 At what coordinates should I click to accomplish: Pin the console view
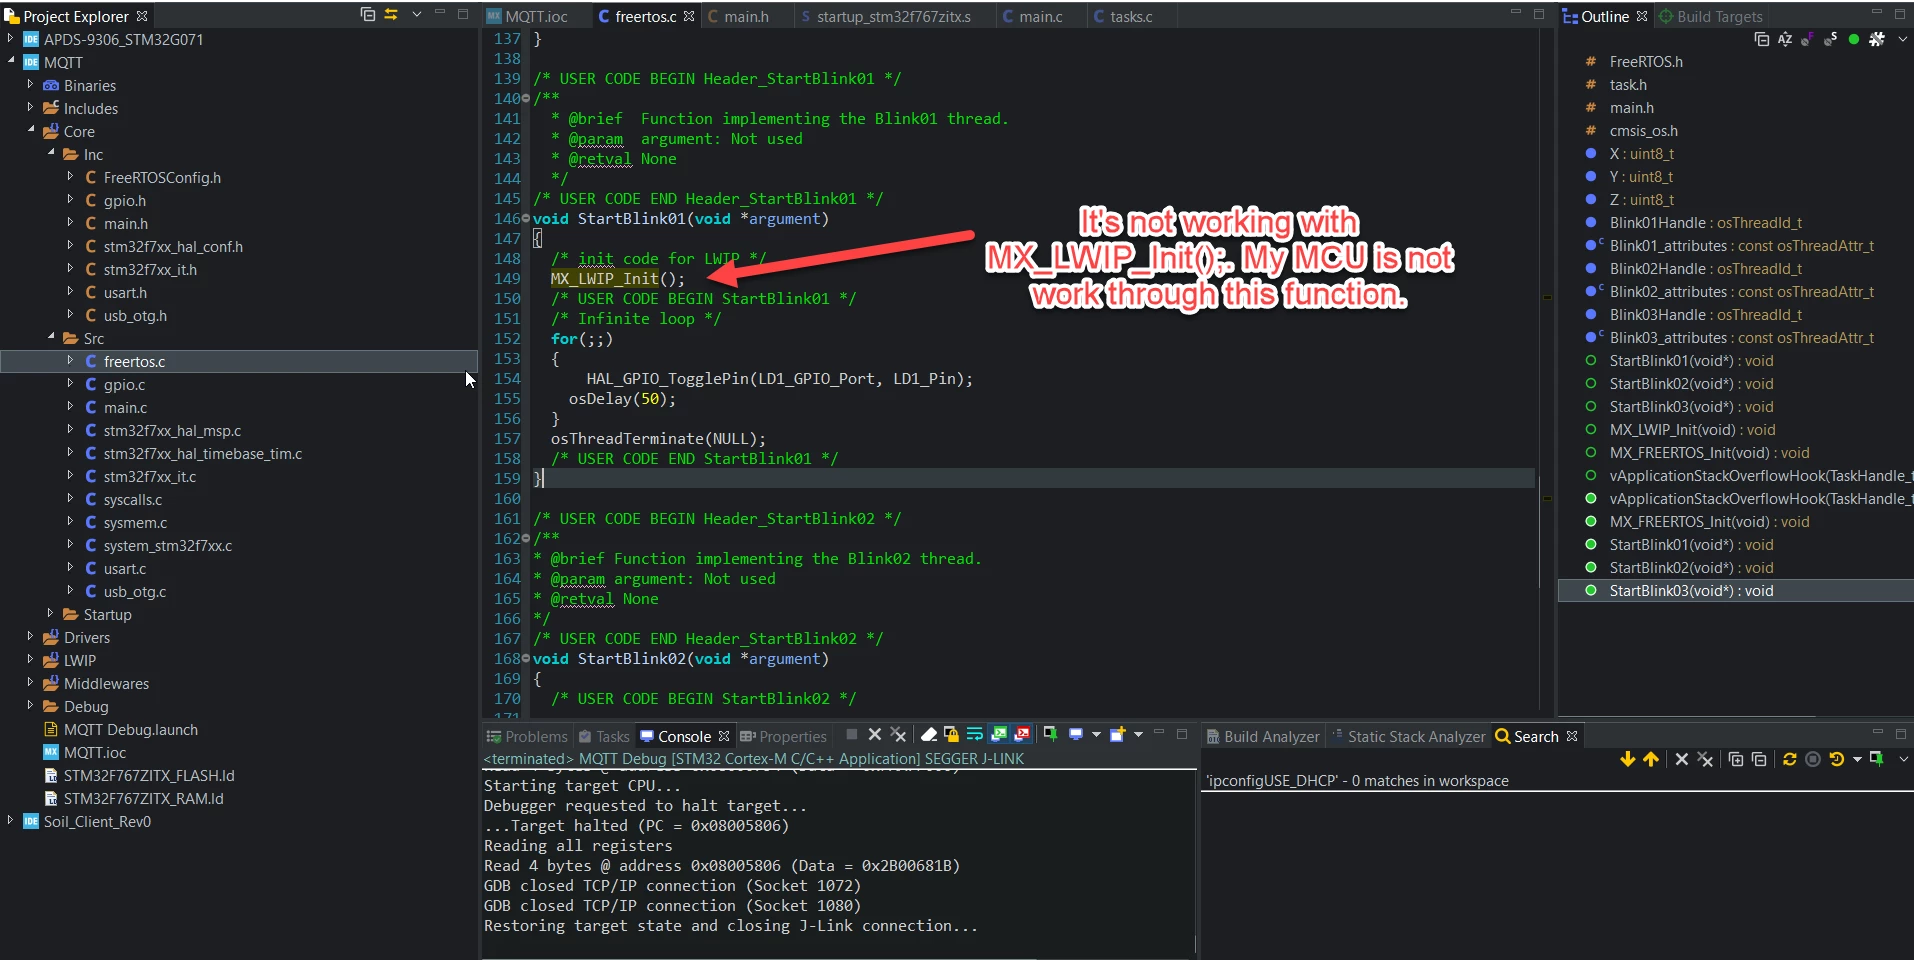coord(1050,735)
